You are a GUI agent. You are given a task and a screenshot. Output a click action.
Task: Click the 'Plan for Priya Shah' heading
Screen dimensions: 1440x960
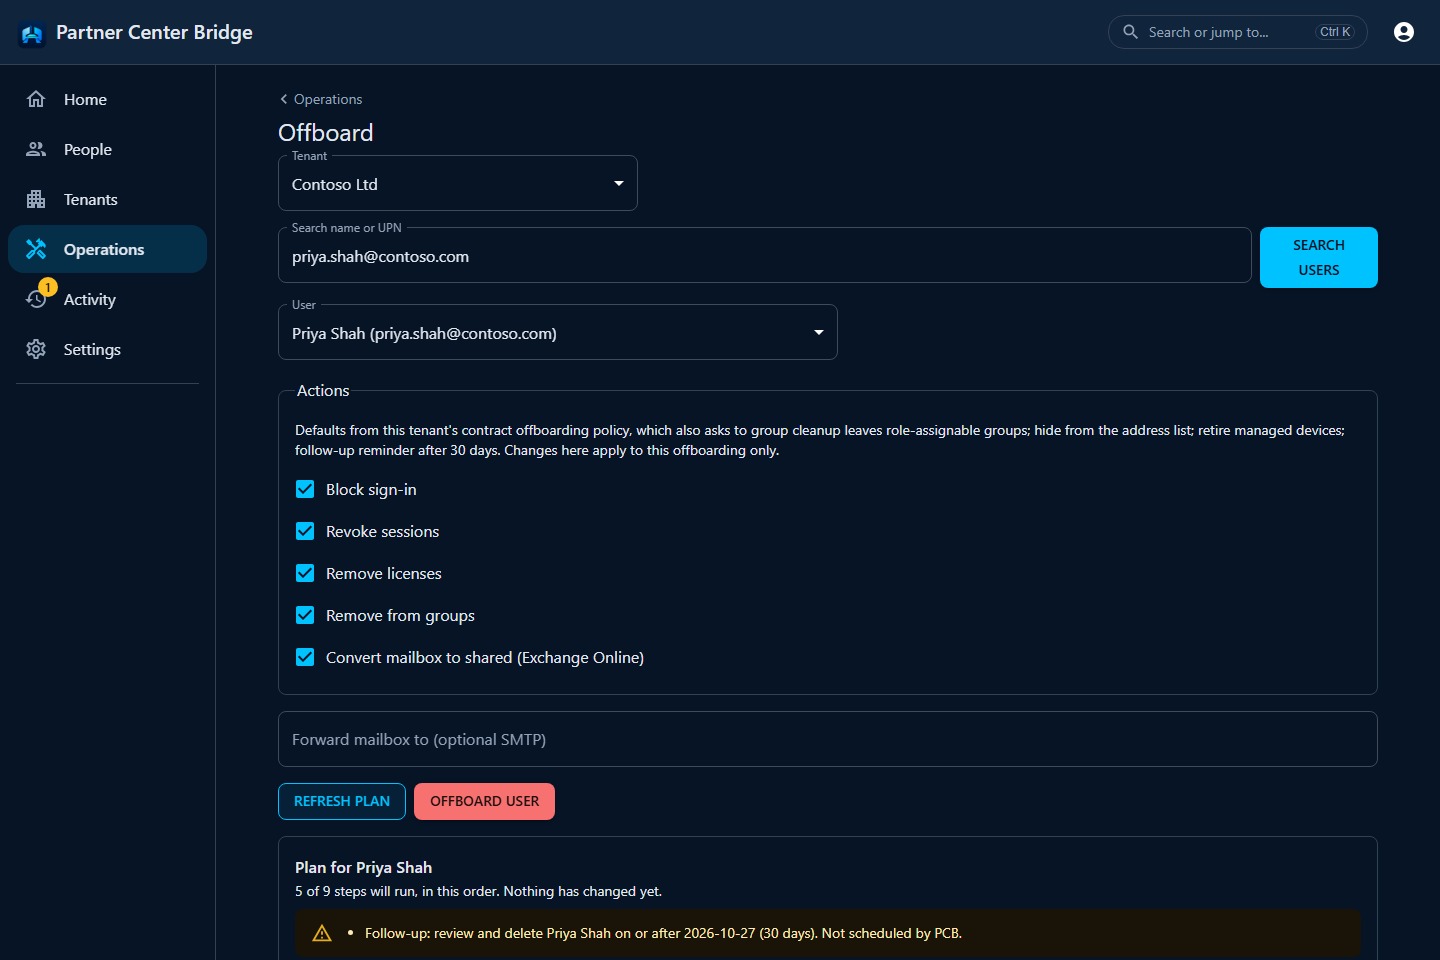tap(364, 867)
